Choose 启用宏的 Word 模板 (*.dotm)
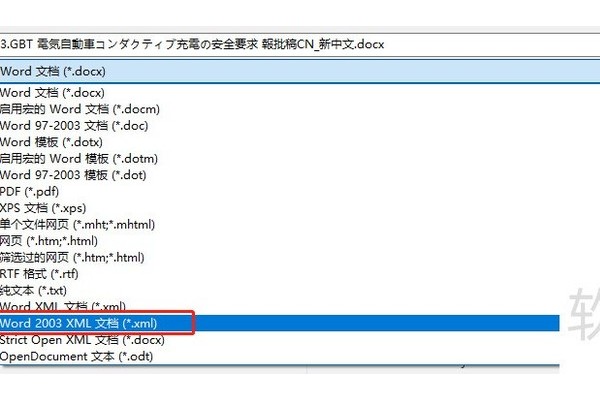 [x=280, y=158]
